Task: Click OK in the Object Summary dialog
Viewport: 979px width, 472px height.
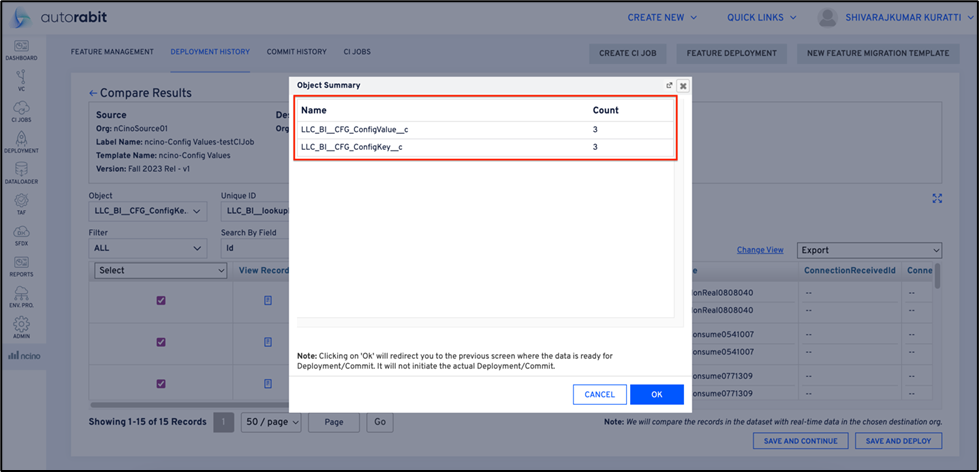Action: pos(656,394)
